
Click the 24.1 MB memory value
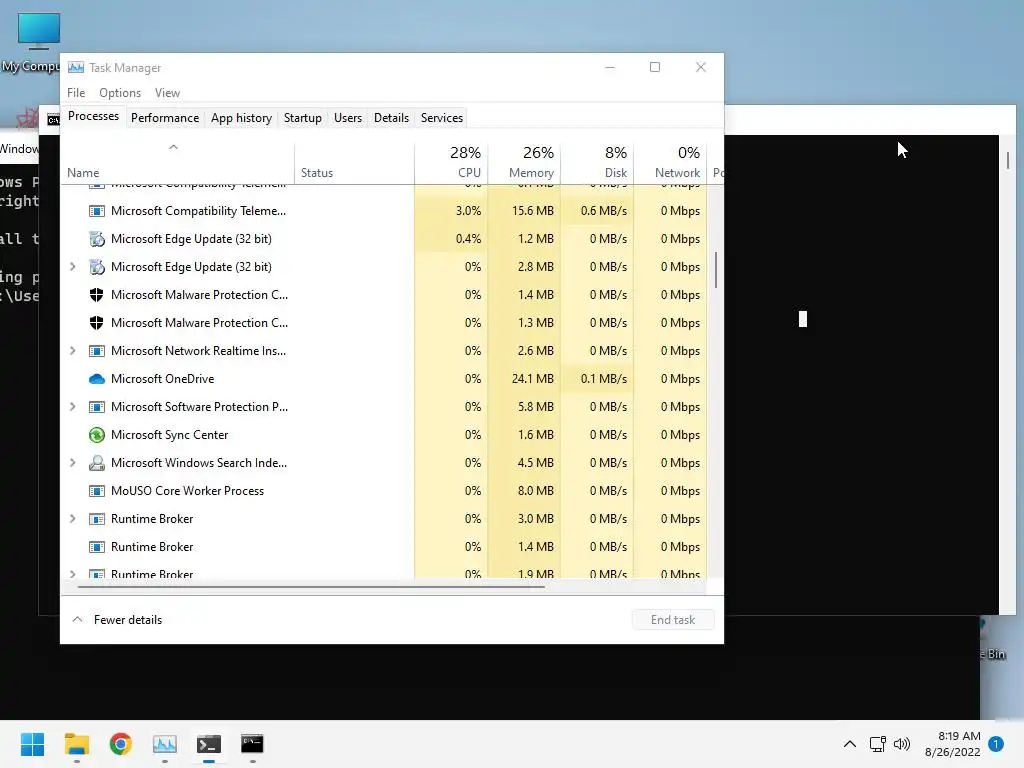(532, 379)
